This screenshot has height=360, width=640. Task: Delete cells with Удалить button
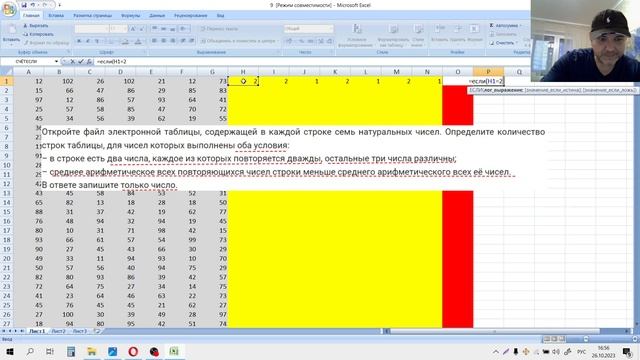(x=458, y=33)
